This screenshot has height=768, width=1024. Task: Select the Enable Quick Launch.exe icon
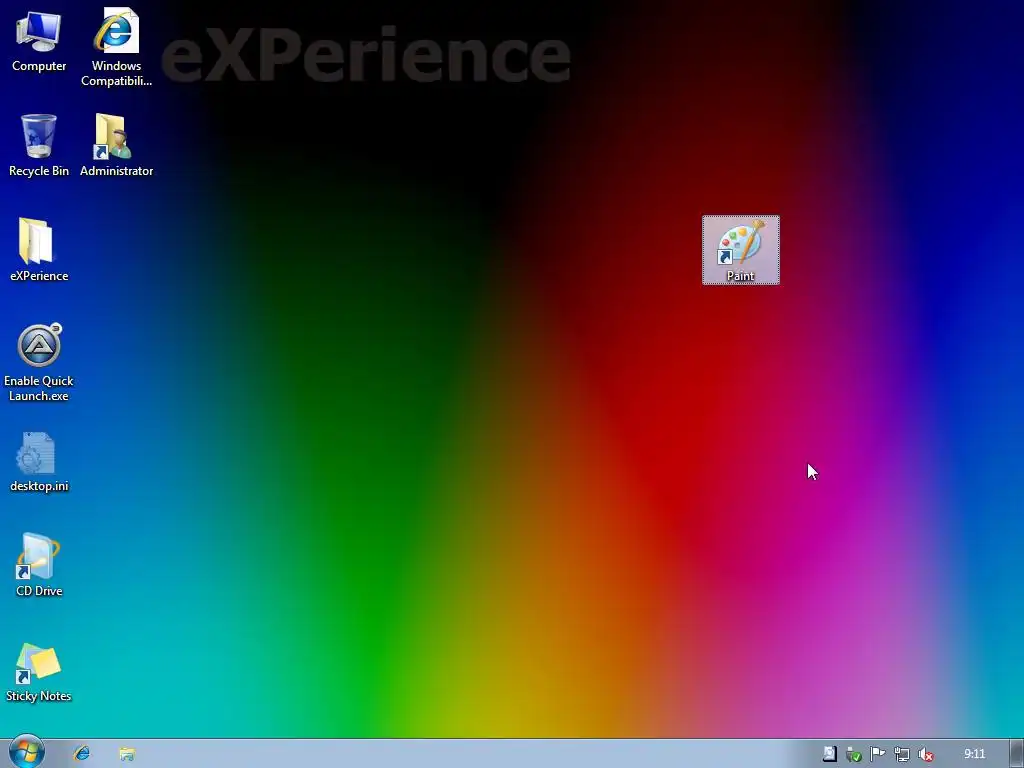click(x=39, y=362)
